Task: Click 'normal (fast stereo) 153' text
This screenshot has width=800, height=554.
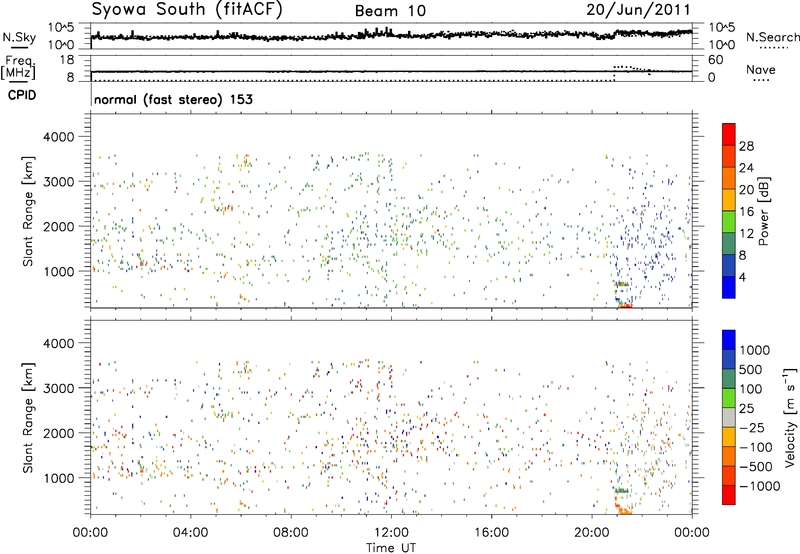Action: coord(173,100)
